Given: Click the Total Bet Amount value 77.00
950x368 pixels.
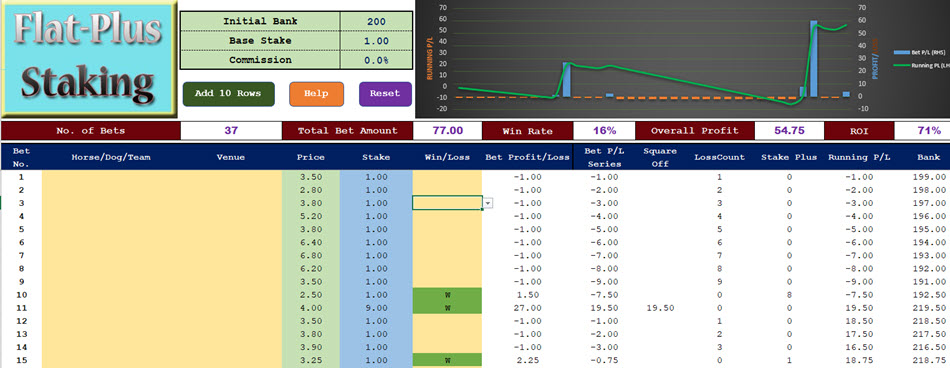Looking at the screenshot, I should 447,130.
